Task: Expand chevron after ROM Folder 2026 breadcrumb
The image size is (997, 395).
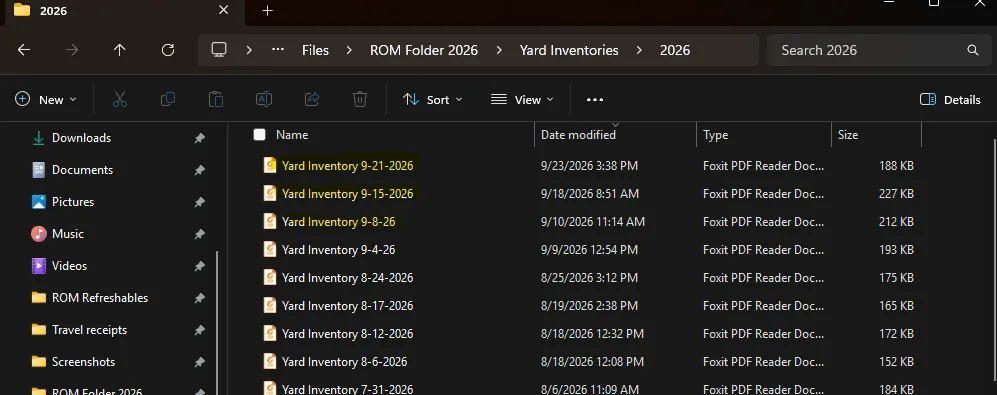Action: (499, 50)
